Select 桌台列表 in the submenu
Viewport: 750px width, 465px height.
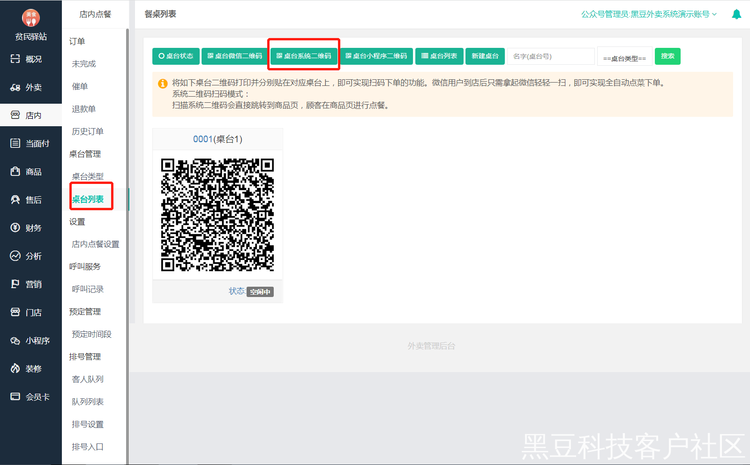88,199
